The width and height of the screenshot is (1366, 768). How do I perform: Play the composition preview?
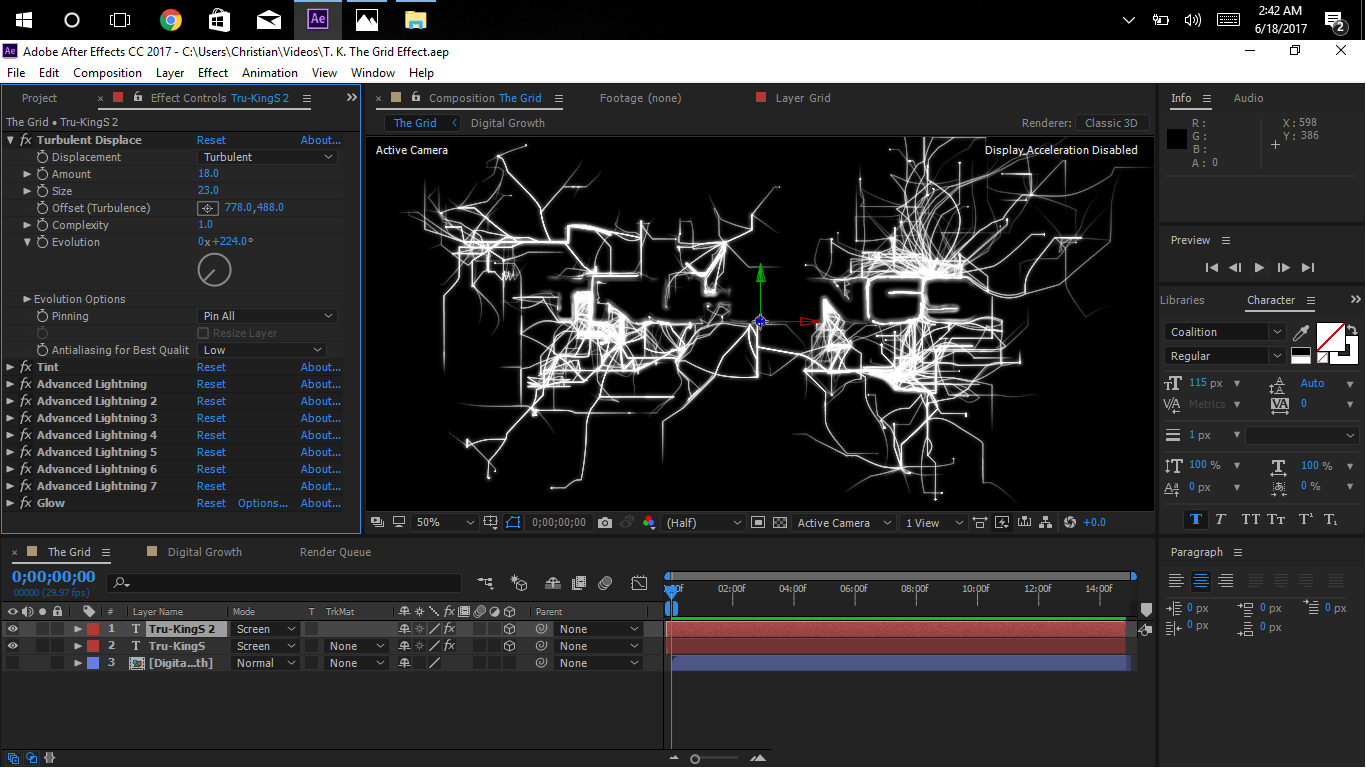(1259, 267)
